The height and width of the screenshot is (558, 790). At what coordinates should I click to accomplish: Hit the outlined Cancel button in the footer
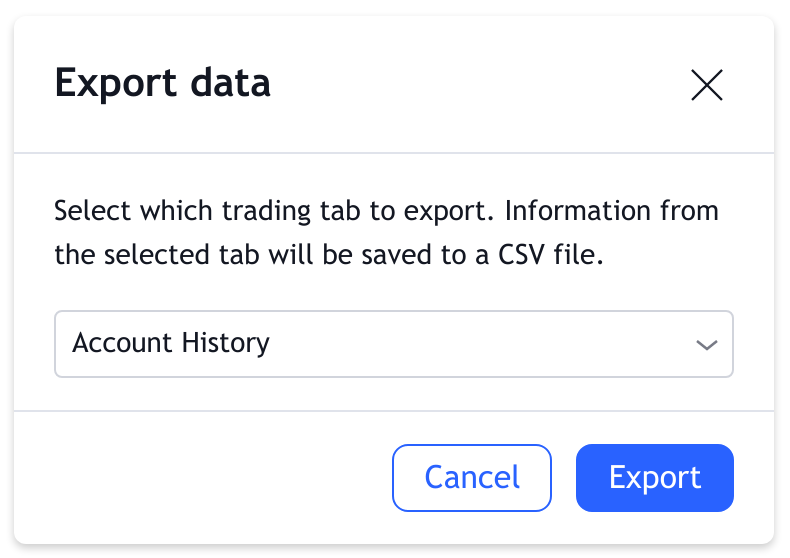point(472,477)
